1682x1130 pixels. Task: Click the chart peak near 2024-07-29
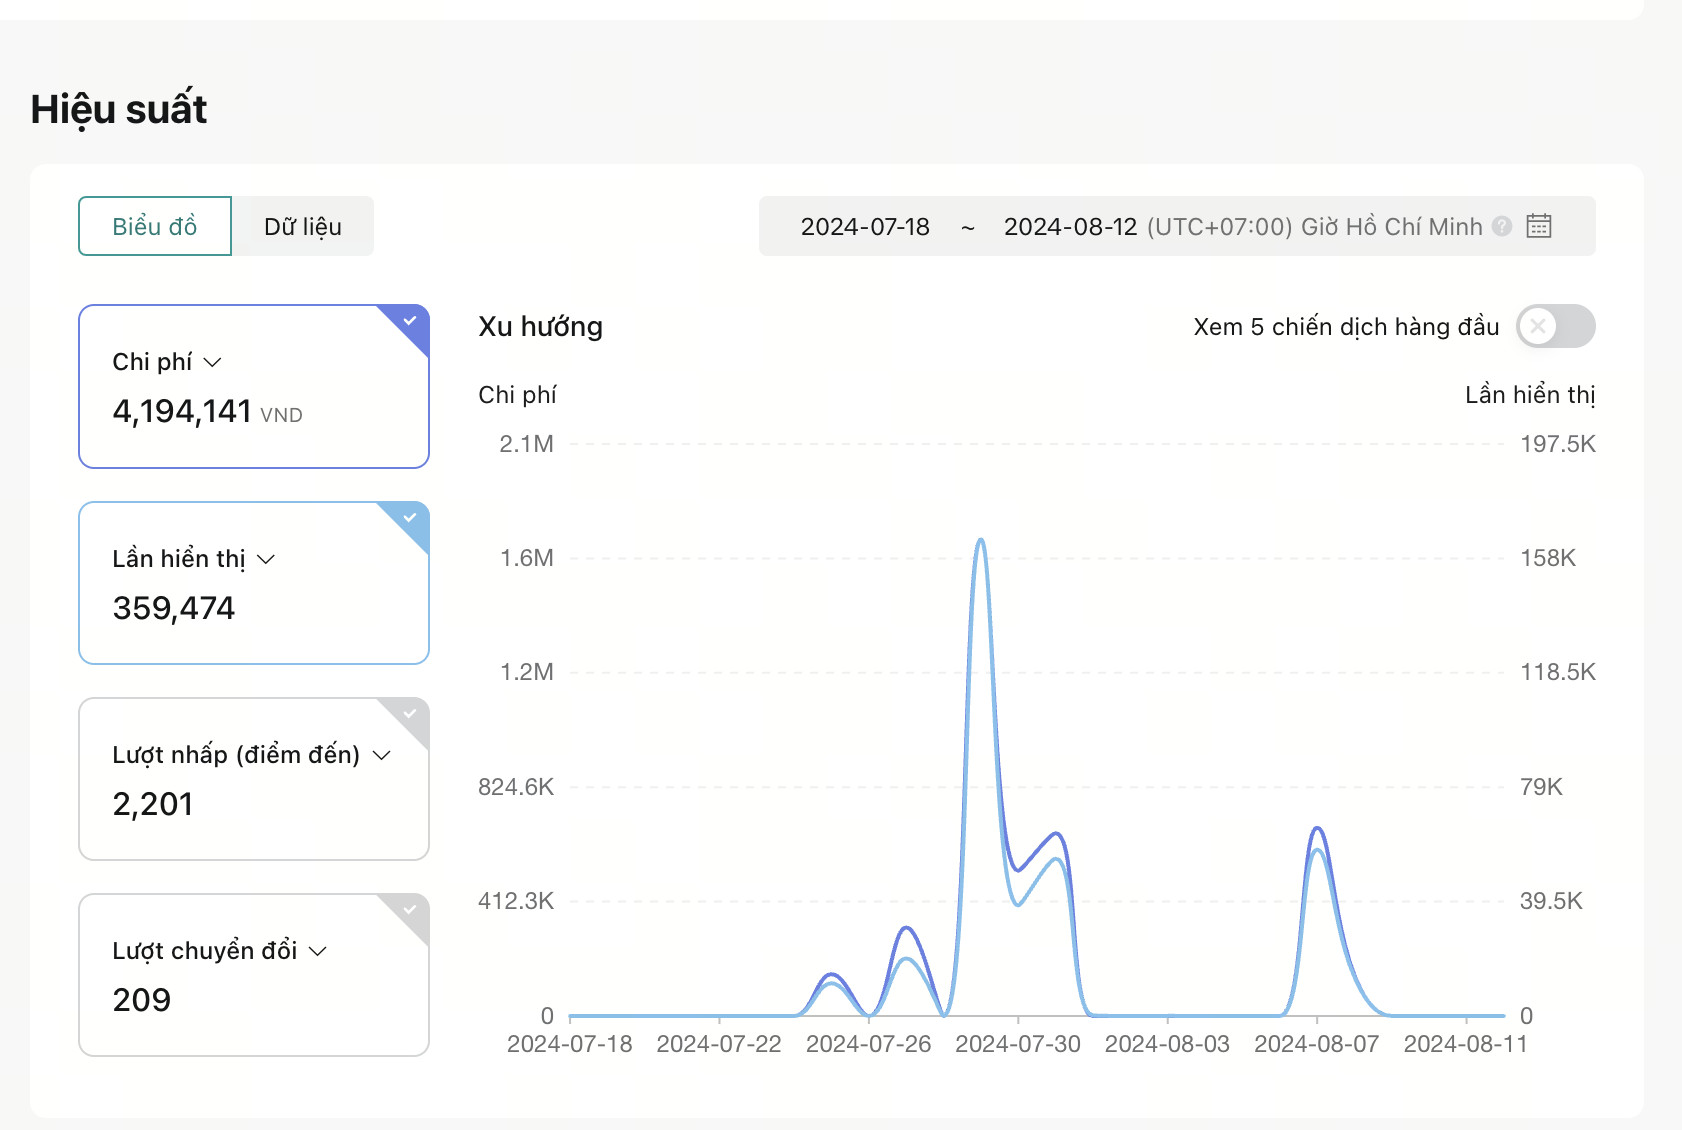coord(981,541)
